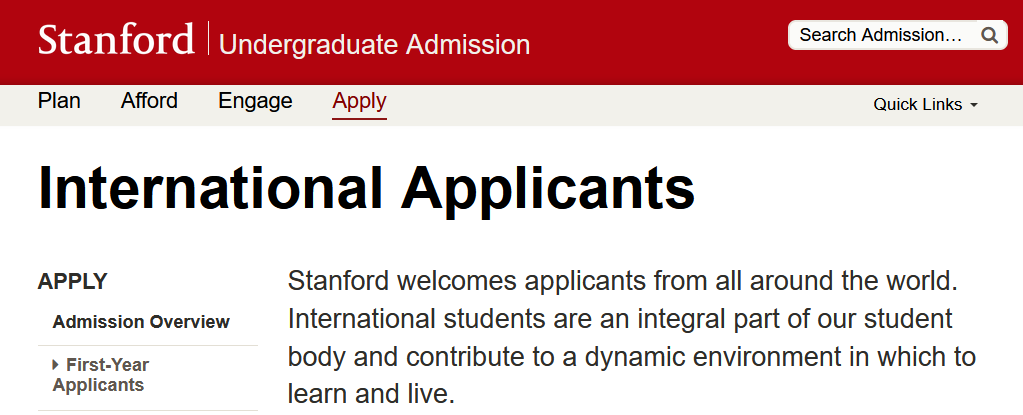Click the Quick Links caret arrow

click(x=974, y=105)
